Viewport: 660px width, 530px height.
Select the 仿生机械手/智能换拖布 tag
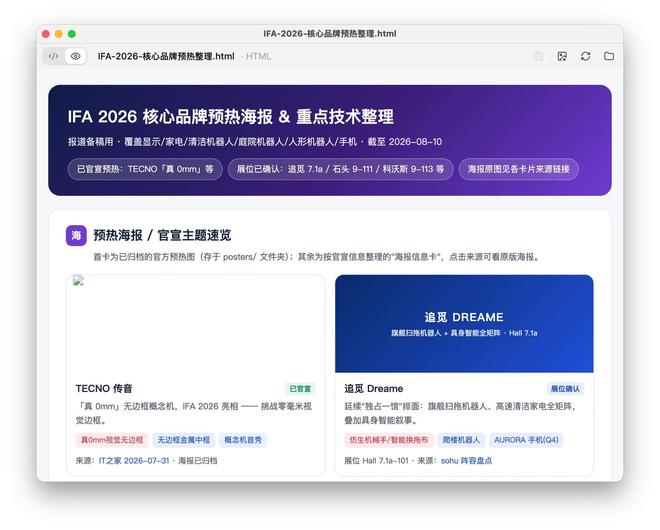point(389,440)
